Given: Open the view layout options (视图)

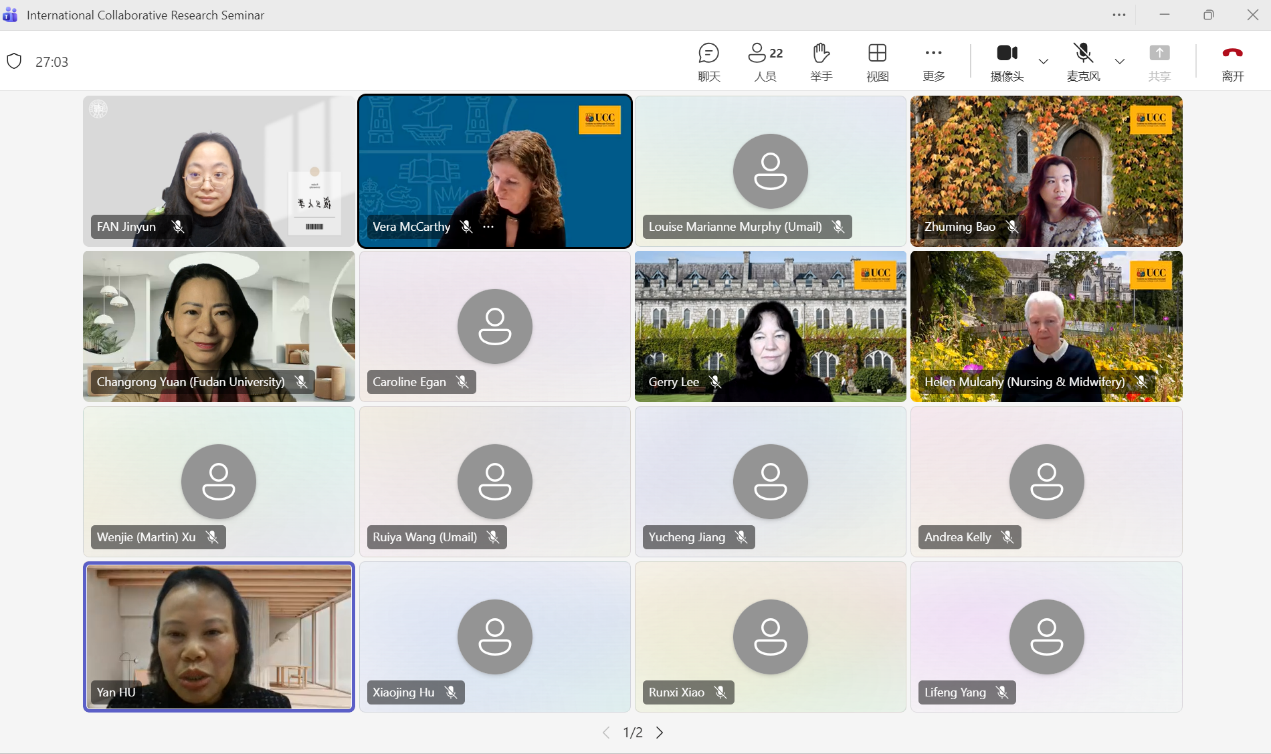Looking at the screenshot, I should (x=877, y=62).
